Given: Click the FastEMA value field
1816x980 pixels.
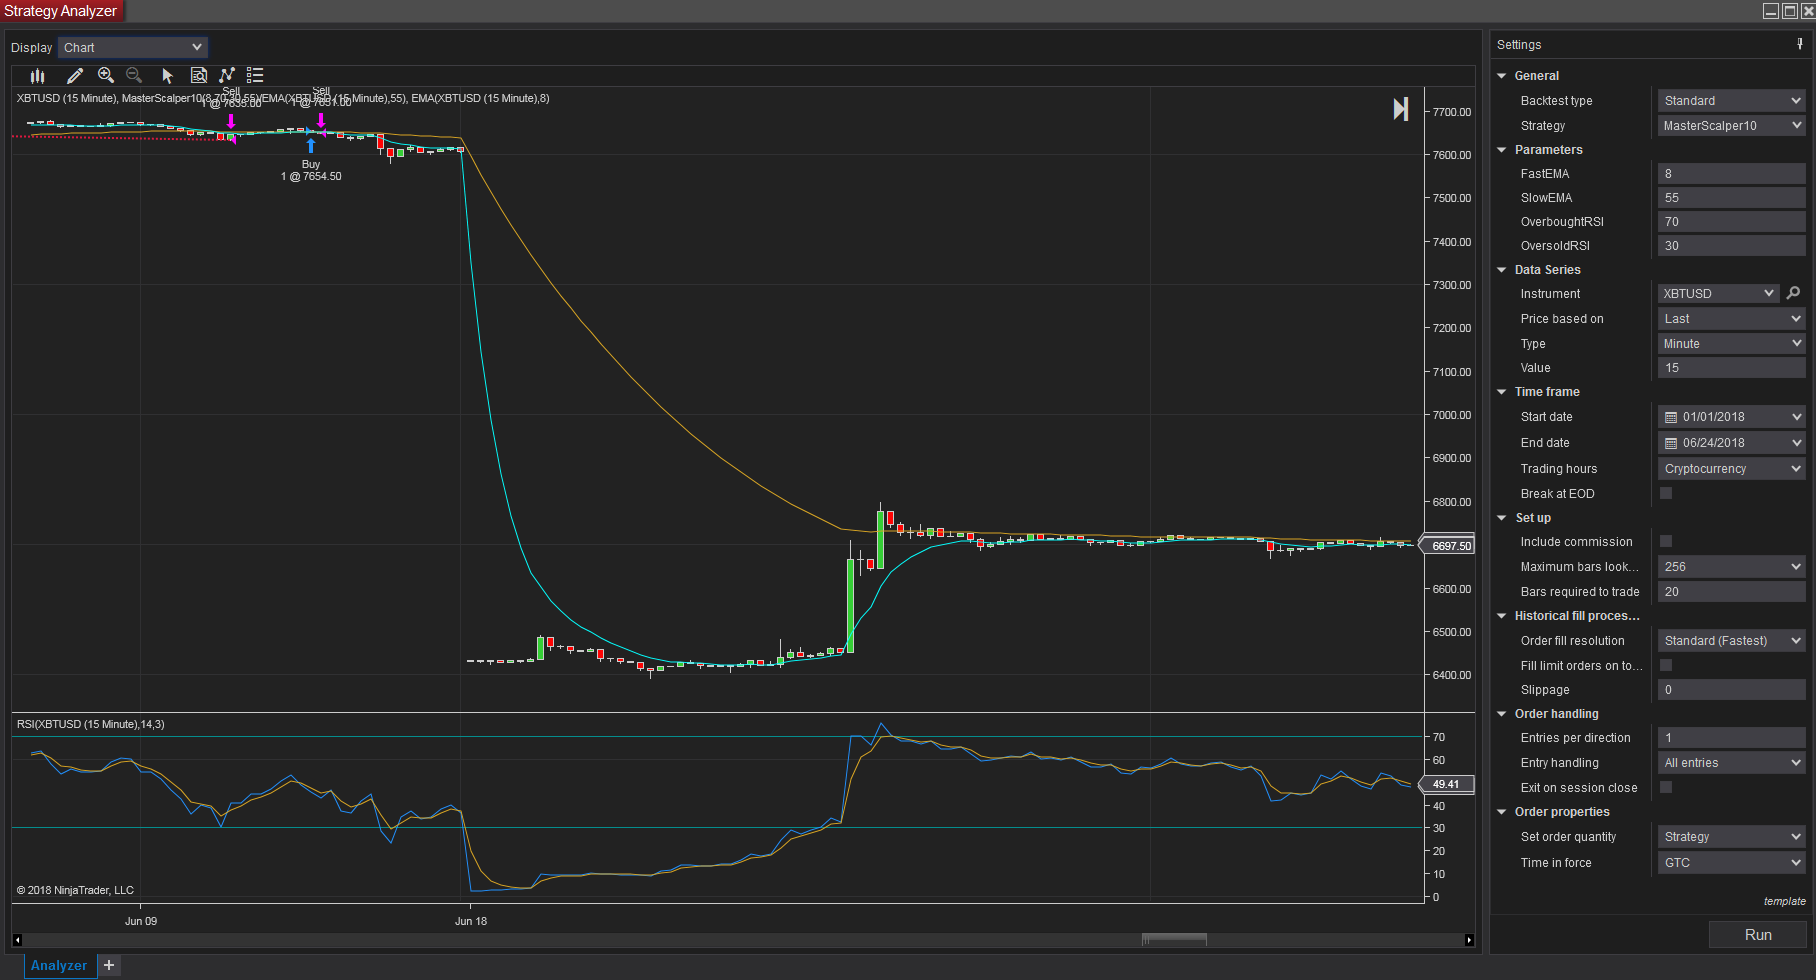Looking at the screenshot, I should [x=1732, y=173].
